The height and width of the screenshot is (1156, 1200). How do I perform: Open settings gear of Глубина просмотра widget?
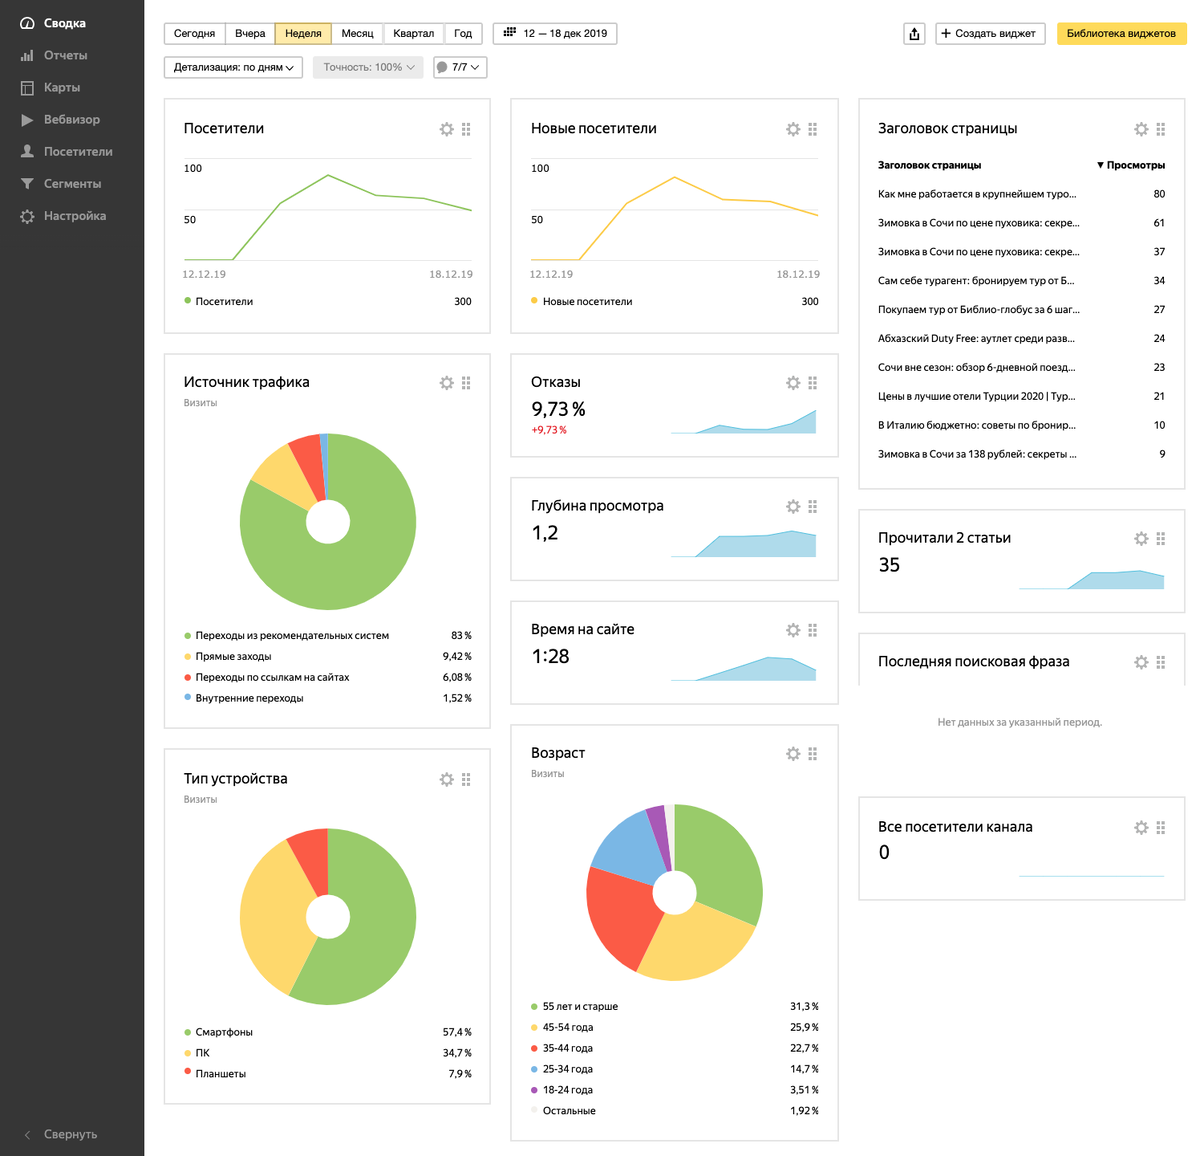click(793, 507)
